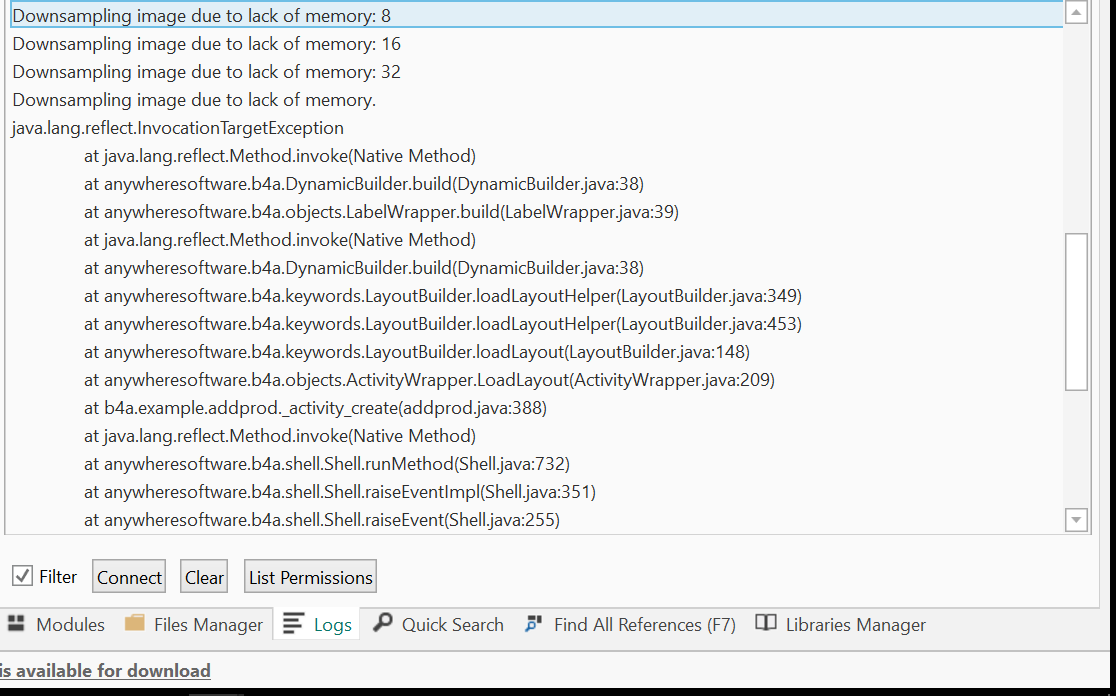
Task: Open List Permissions
Action: [310, 577]
